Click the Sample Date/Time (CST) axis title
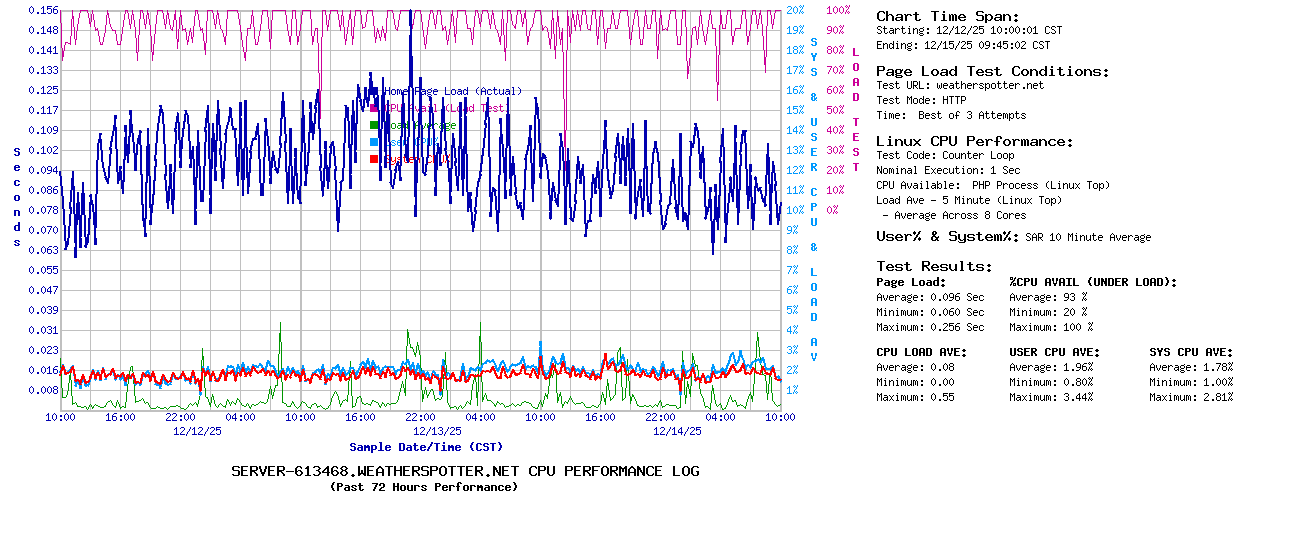 pos(426,447)
